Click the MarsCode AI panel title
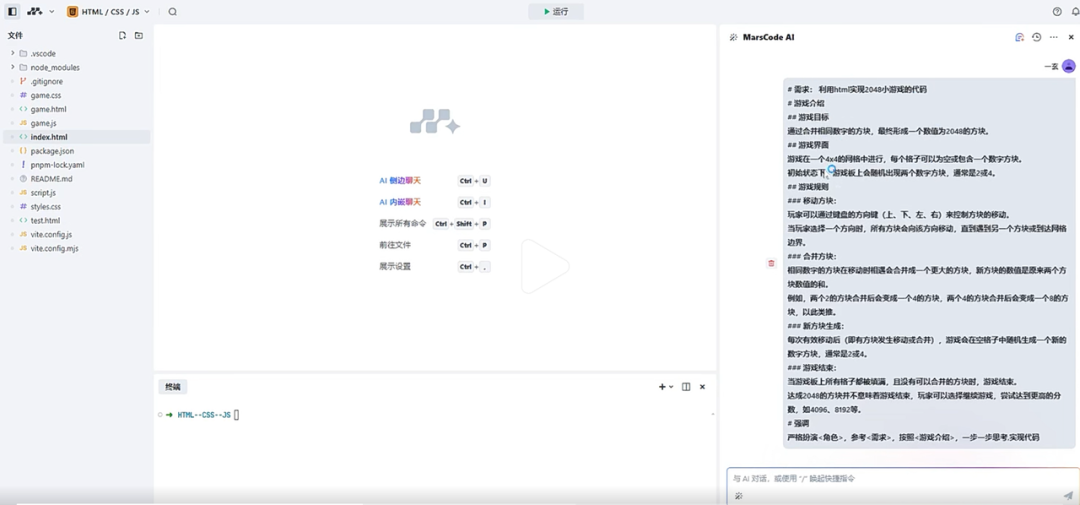Screen dimensions: 1080x505 pos(768,37)
